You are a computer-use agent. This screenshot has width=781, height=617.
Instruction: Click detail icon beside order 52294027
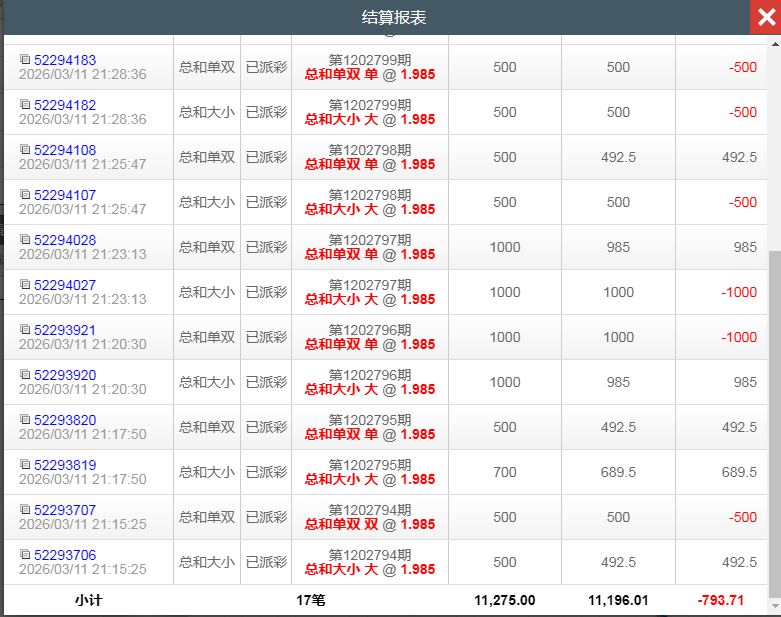[25, 284]
